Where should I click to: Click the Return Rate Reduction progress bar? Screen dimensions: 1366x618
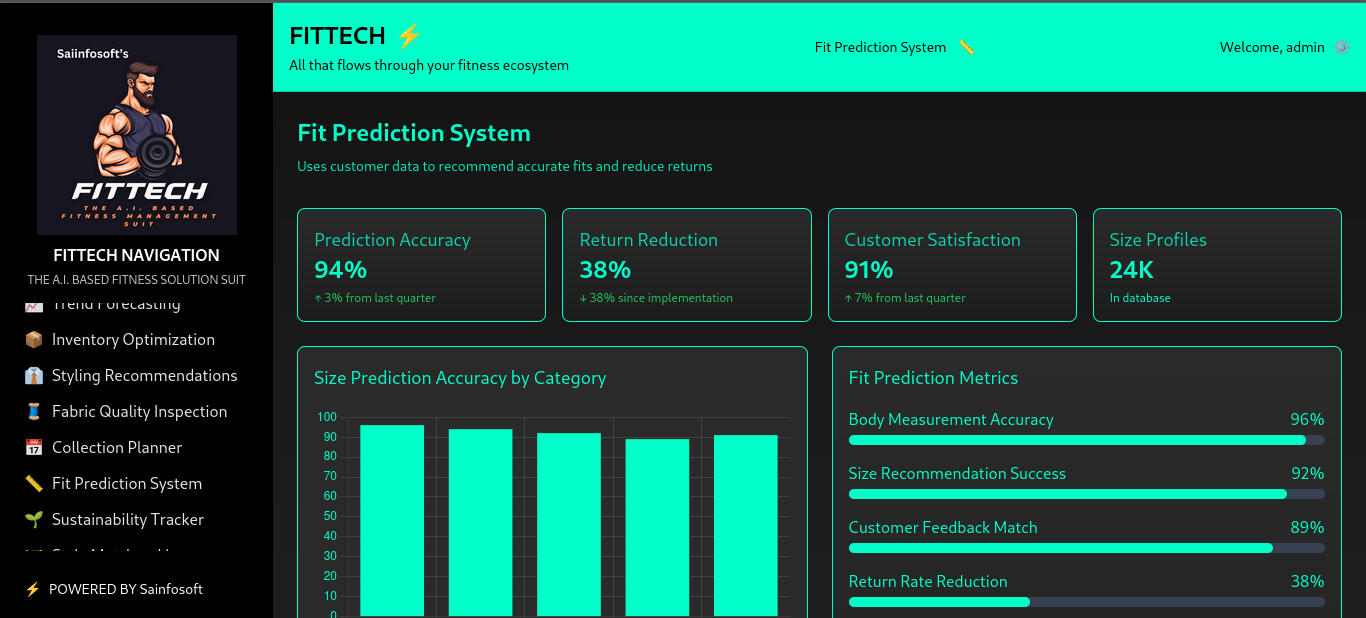1086,602
